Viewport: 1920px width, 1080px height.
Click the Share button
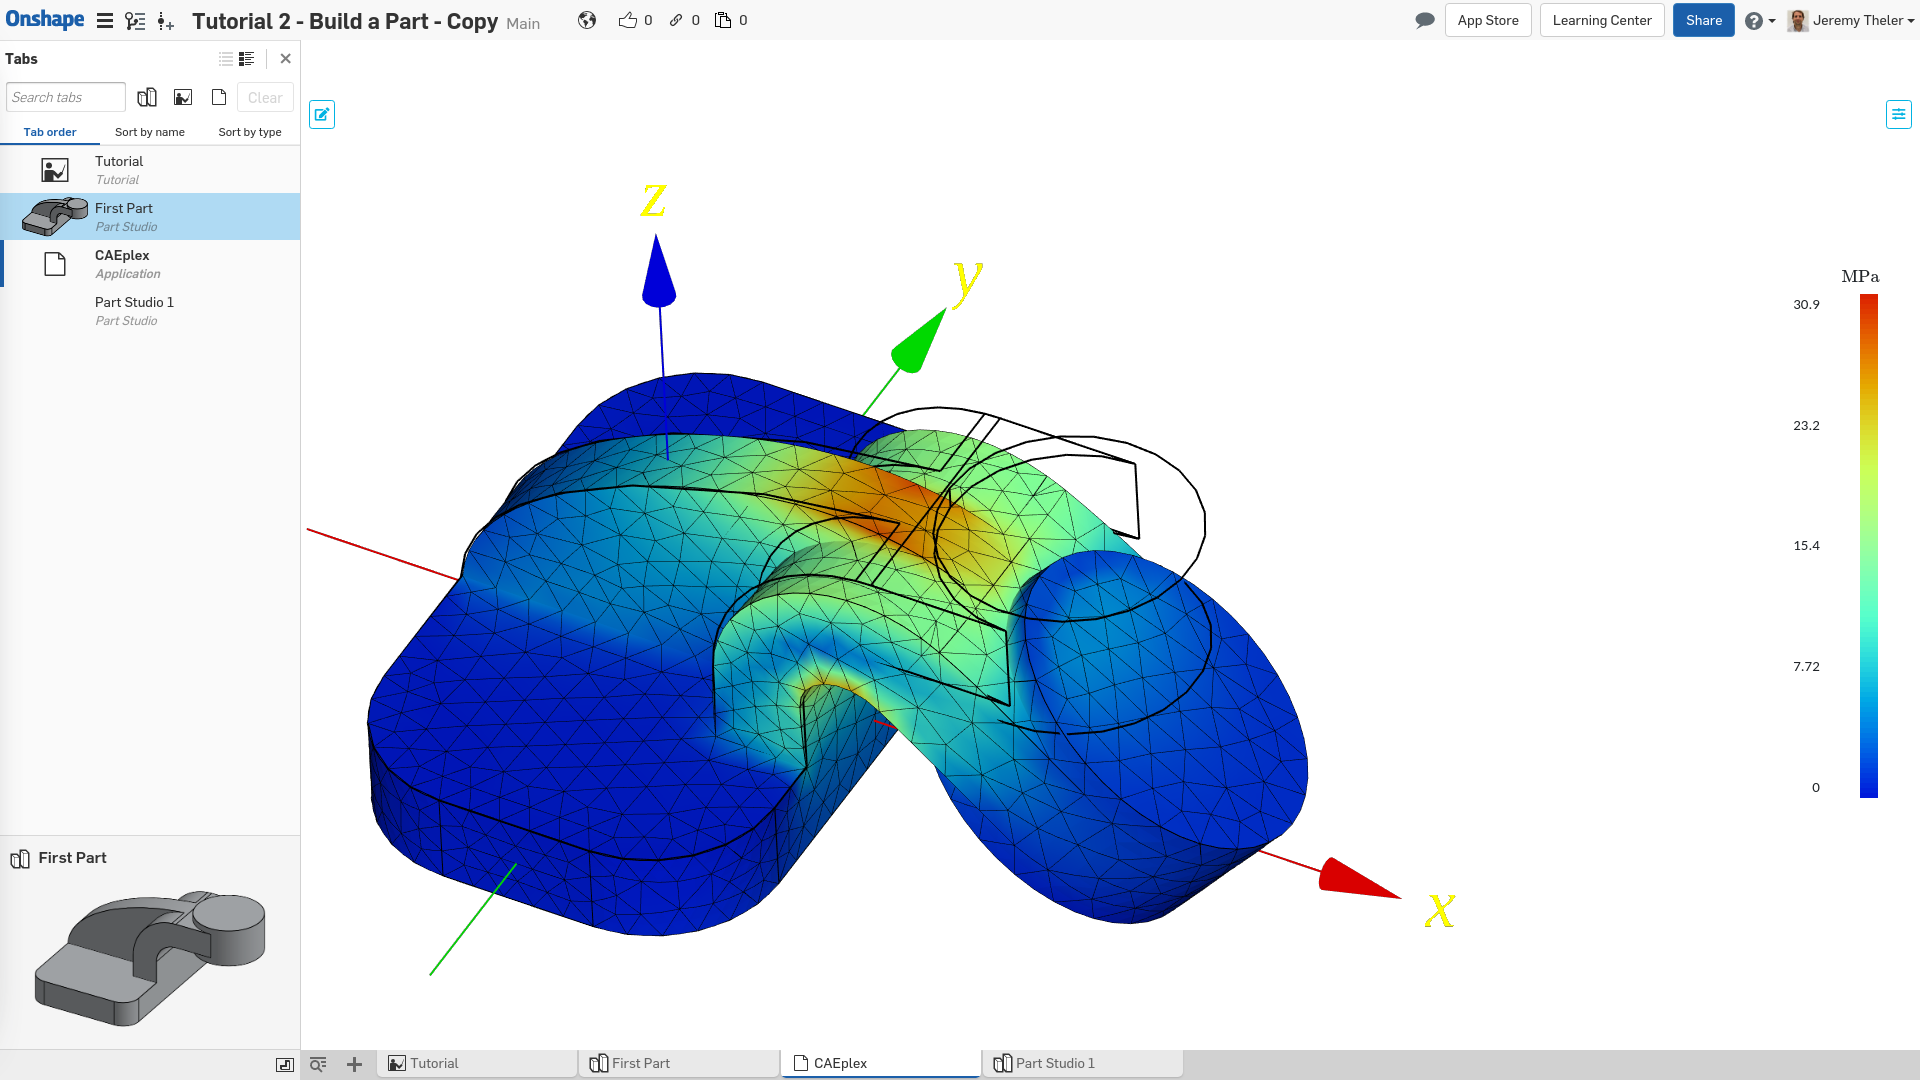(1703, 20)
